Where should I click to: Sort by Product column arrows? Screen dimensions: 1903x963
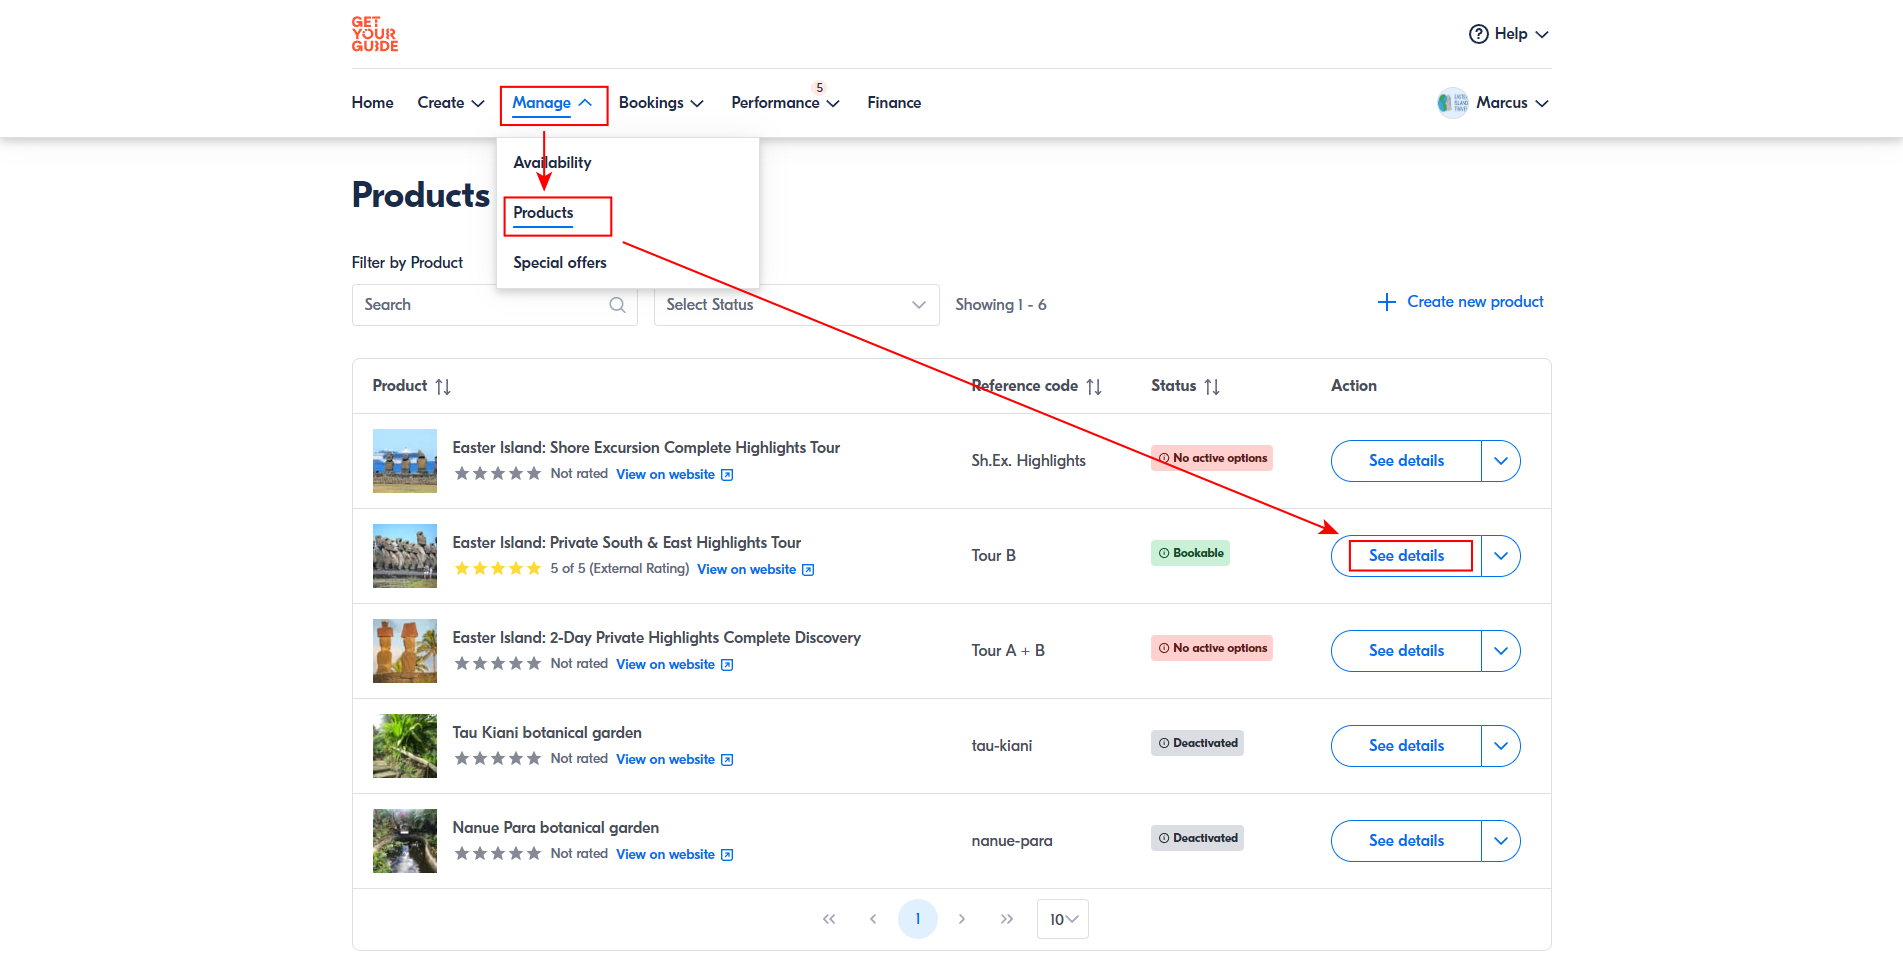click(x=443, y=387)
